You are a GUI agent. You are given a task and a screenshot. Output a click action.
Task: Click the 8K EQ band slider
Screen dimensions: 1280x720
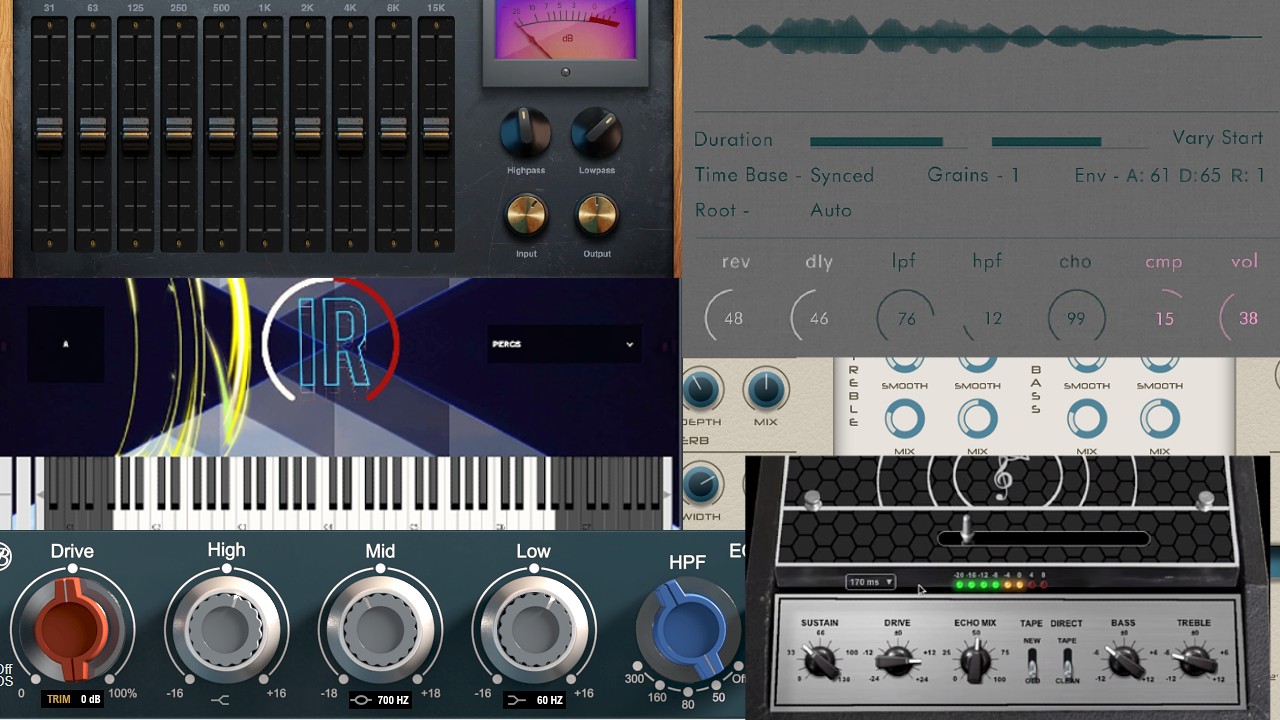pos(394,134)
